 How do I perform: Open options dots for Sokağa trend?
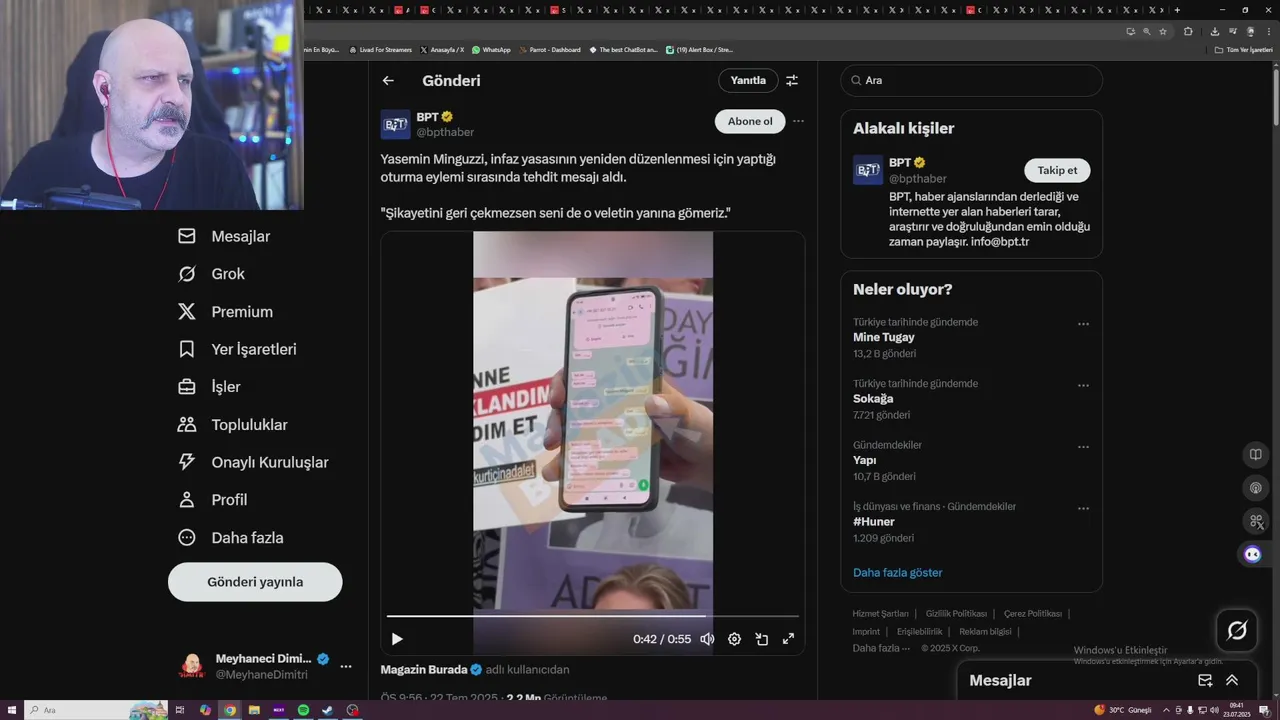[x=1083, y=385]
